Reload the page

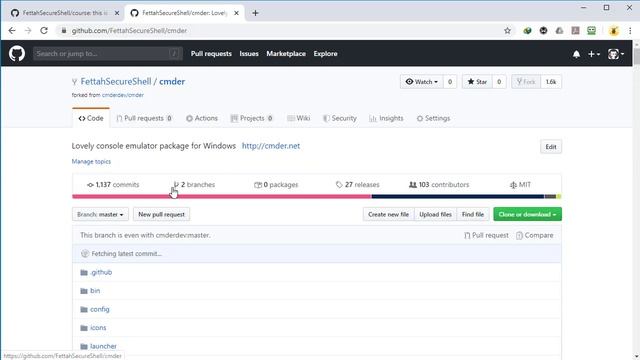44,31
